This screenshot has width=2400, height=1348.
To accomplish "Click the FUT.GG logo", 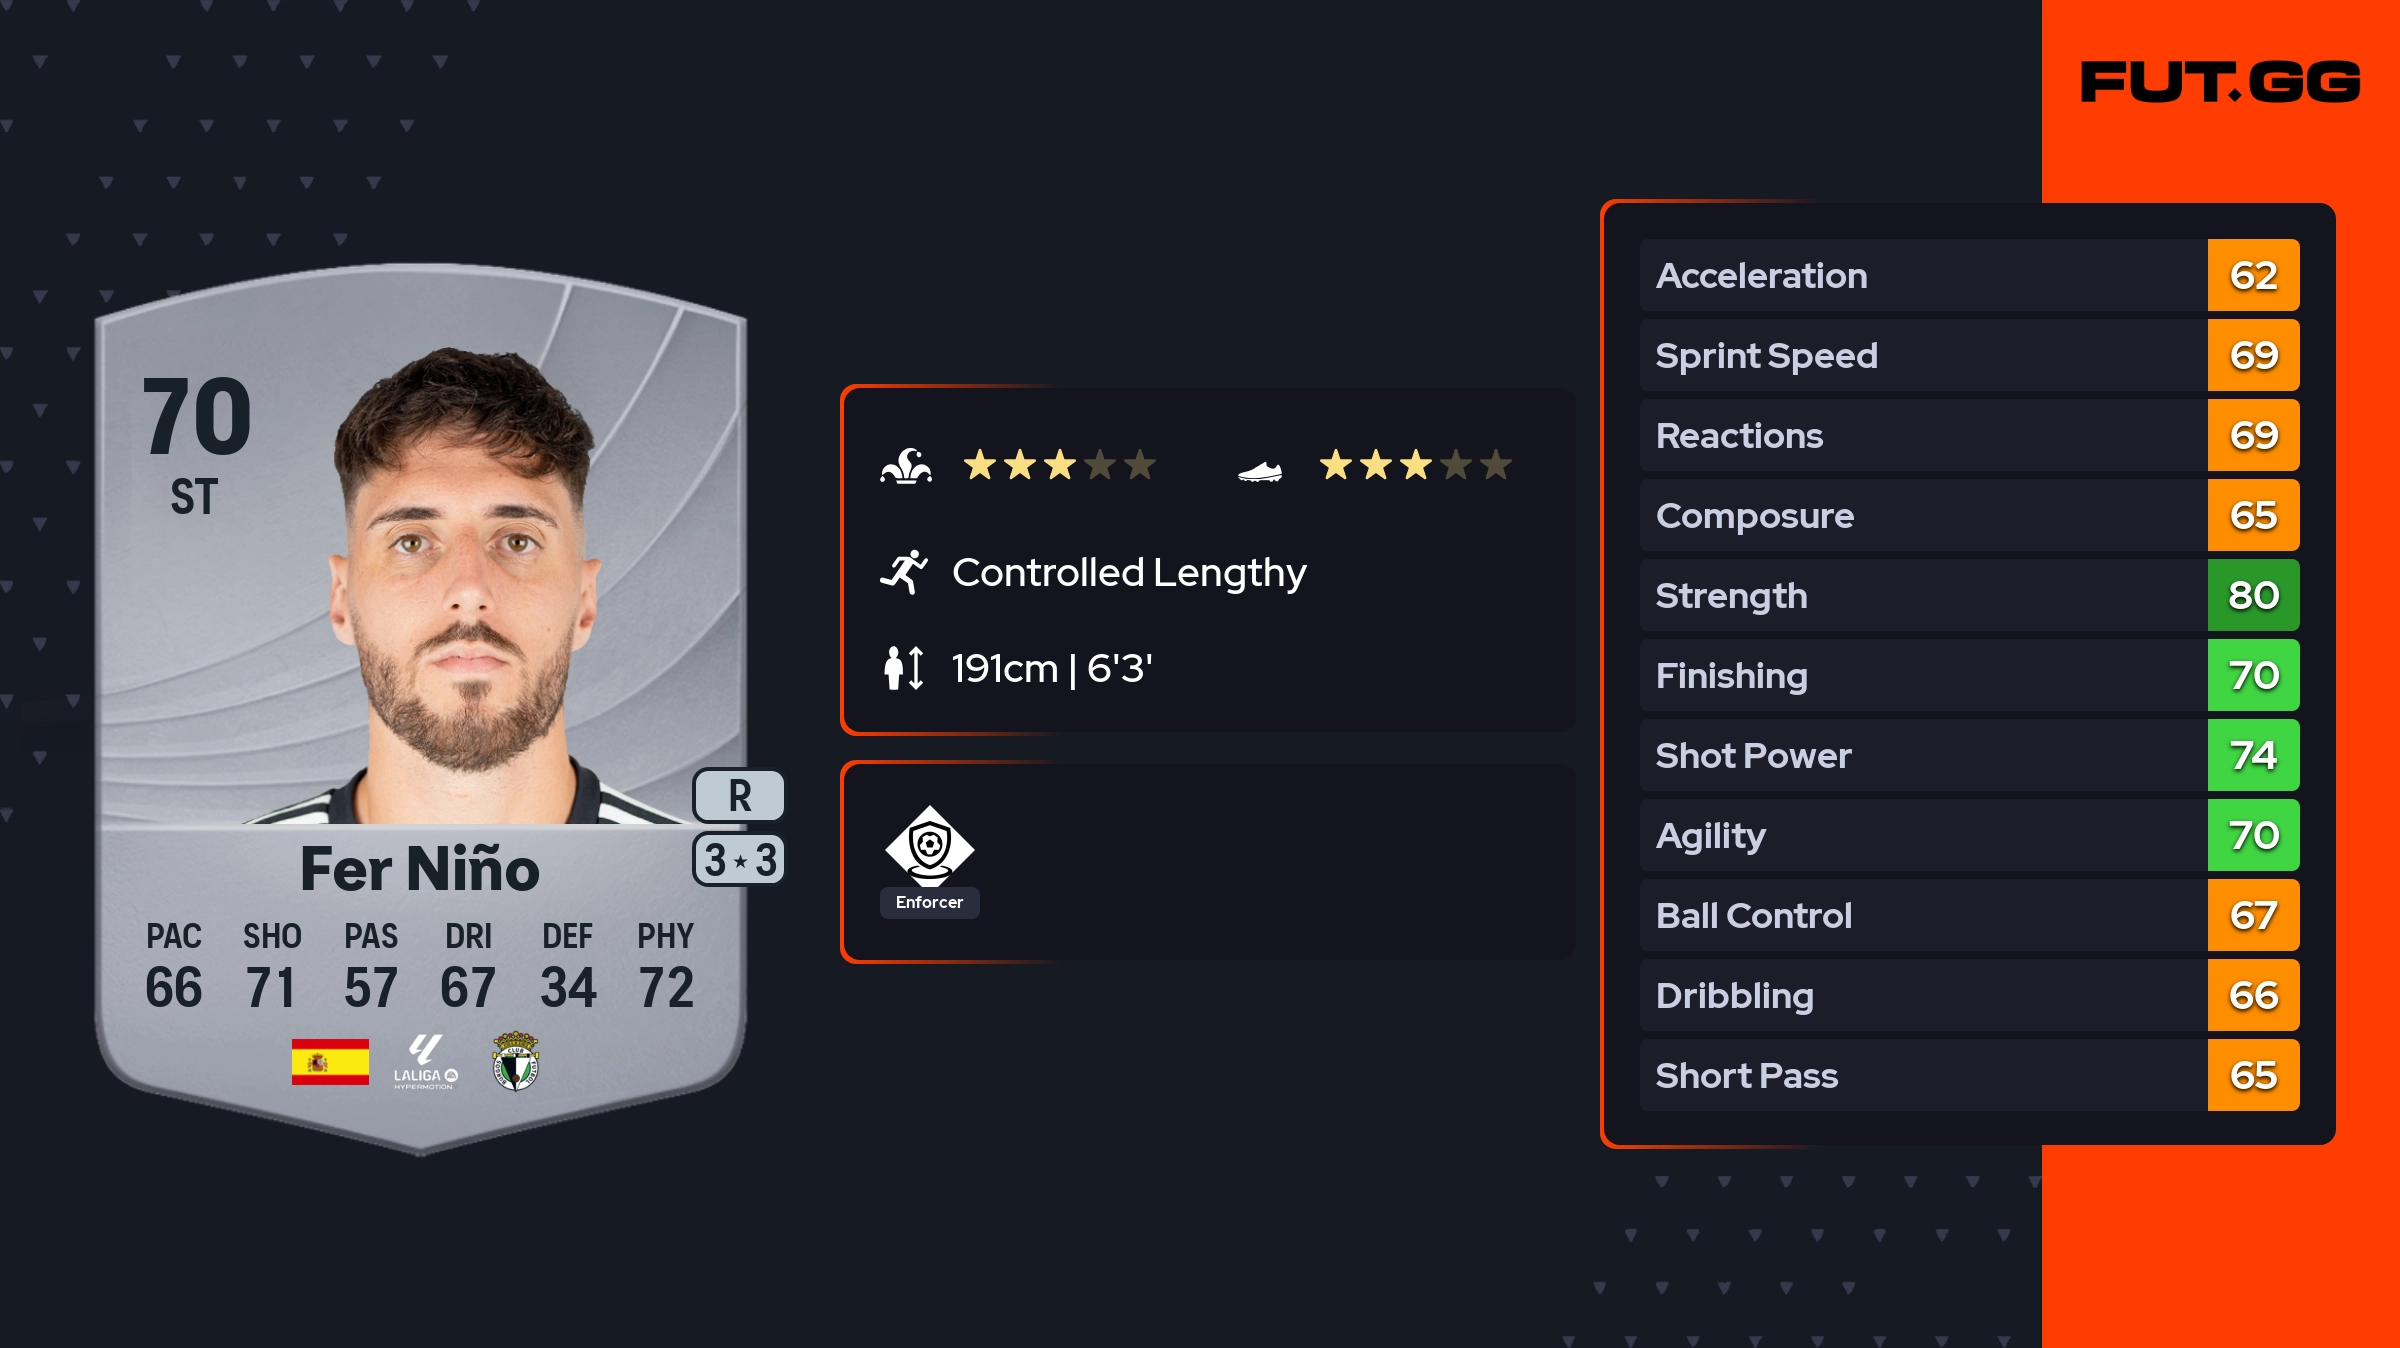I will [2220, 82].
